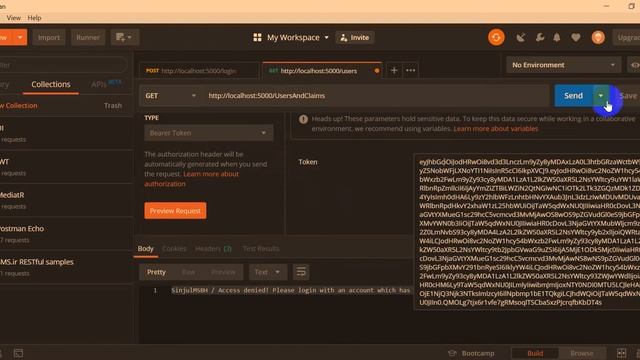
Task: Open the Test Results tab
Action: tap(261, 249)
